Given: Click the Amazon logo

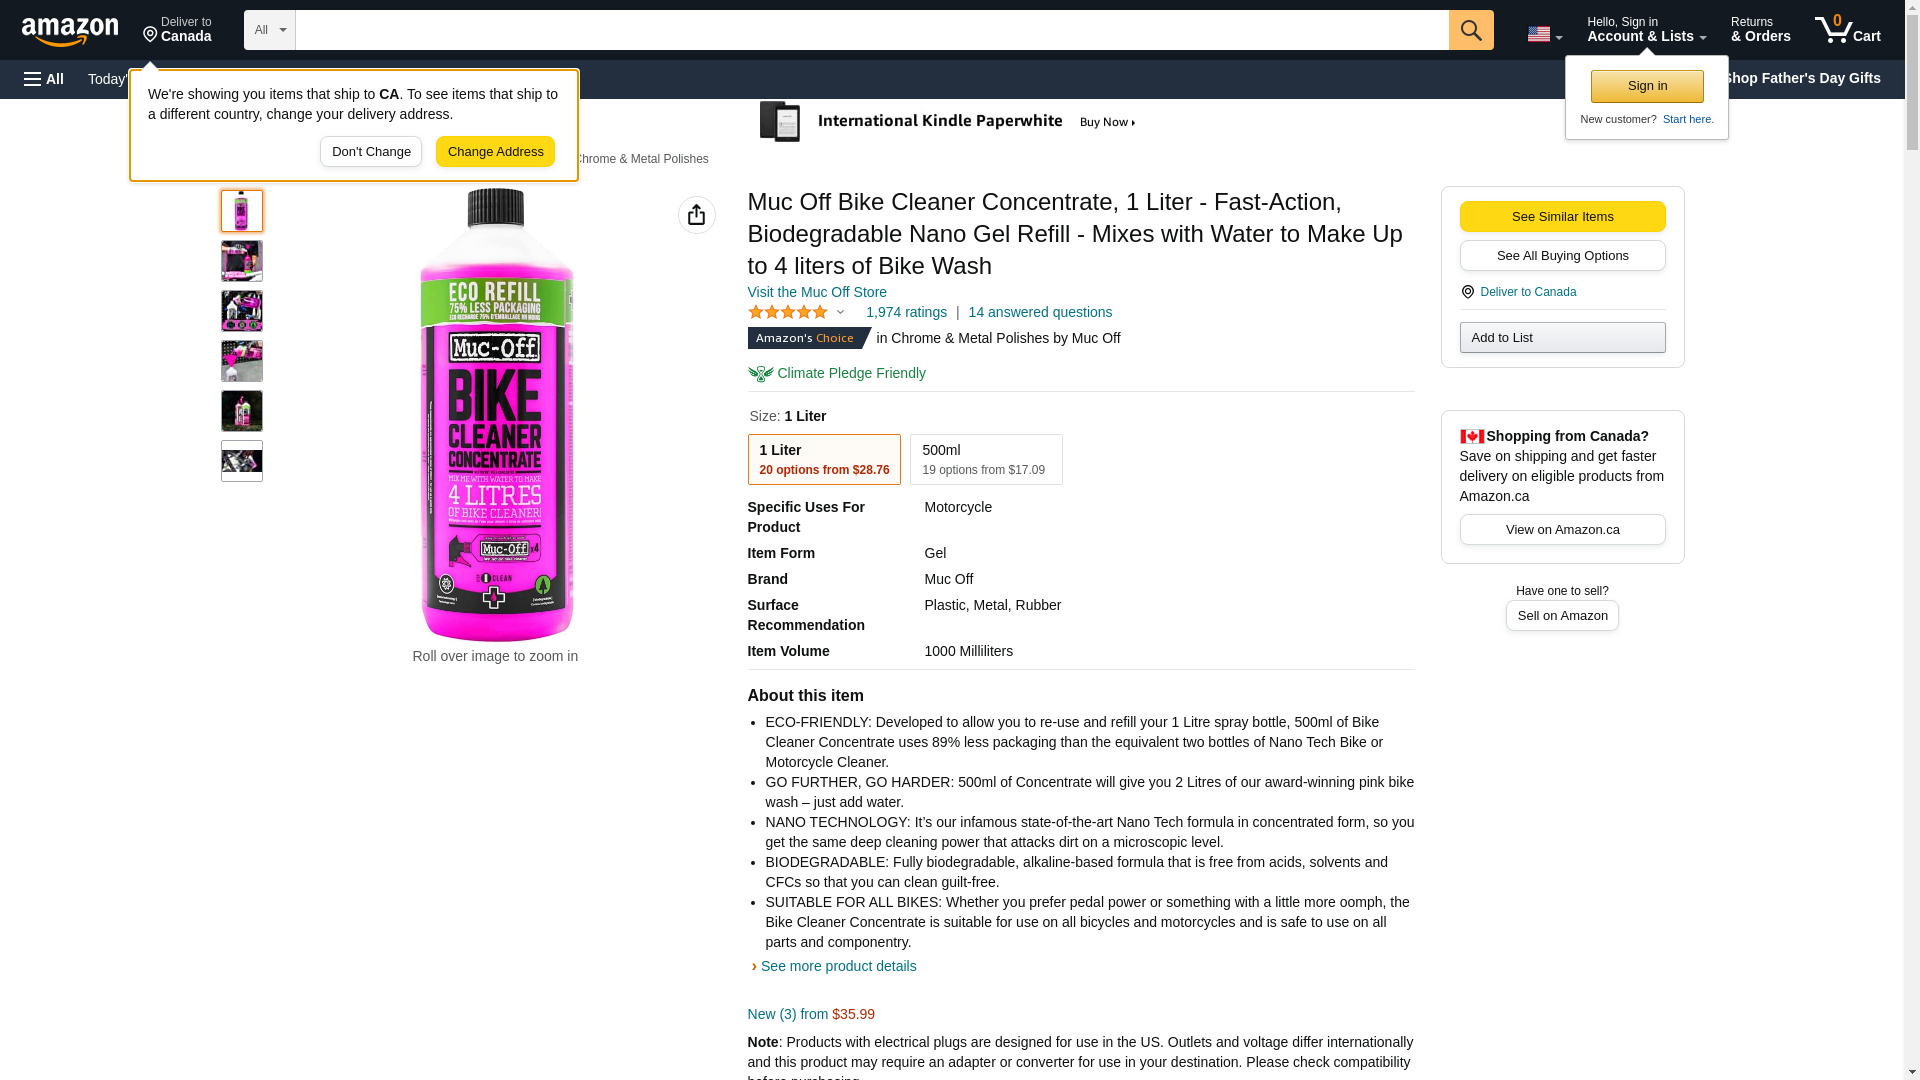Looking at the screenshot, I should click(70, 31).
